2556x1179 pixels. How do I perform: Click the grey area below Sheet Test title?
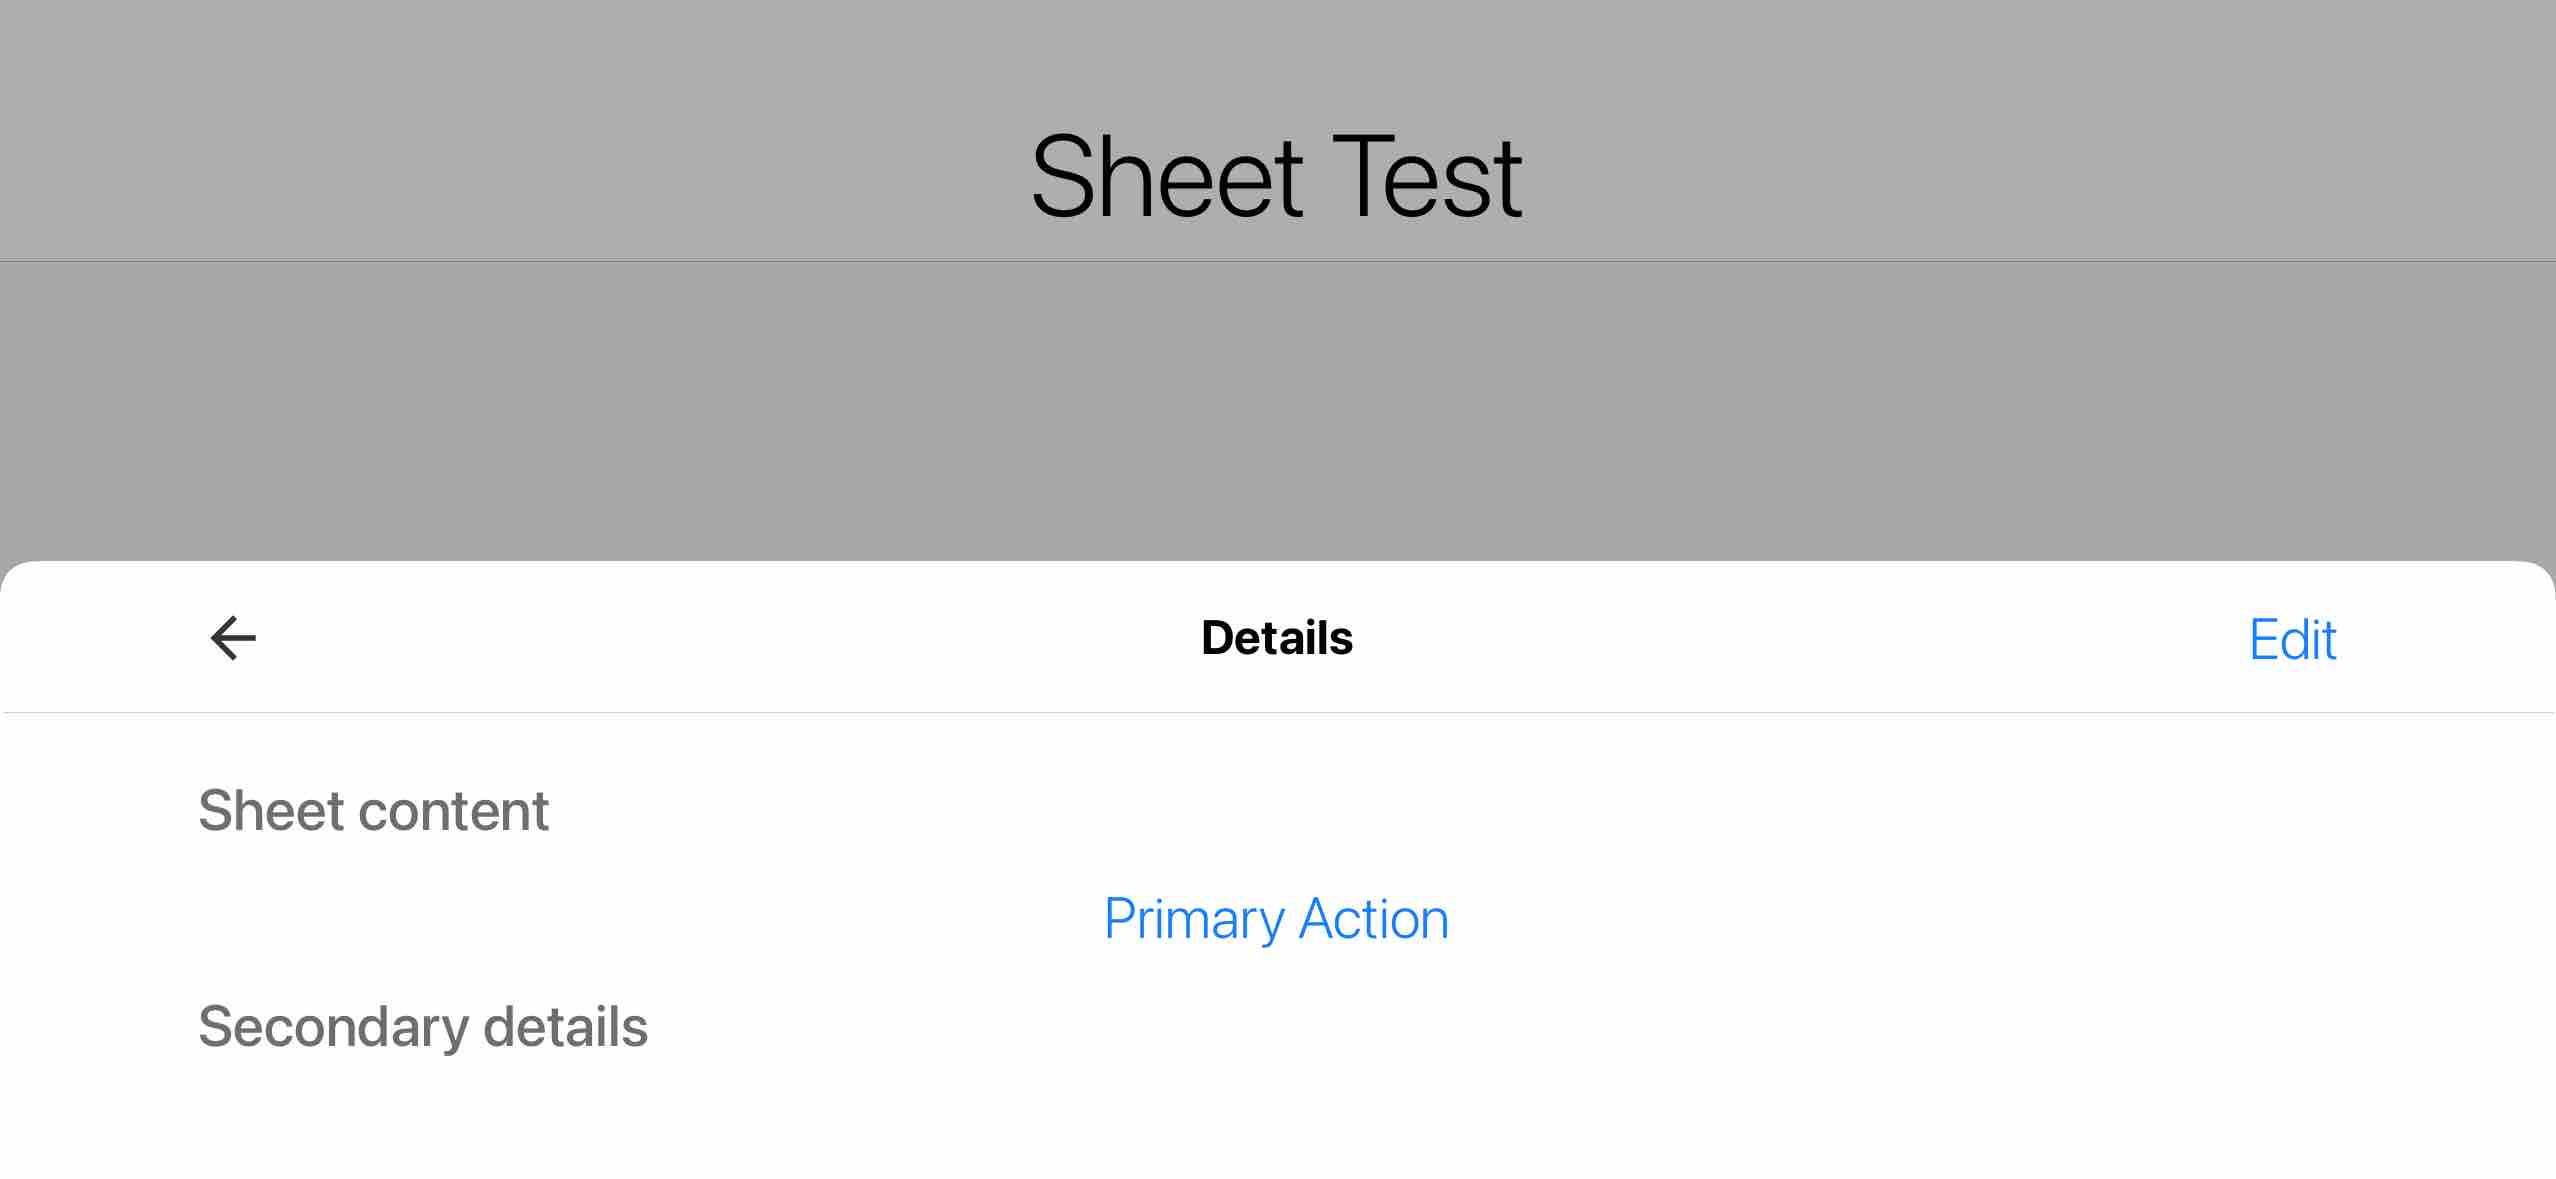(1277, 400)
